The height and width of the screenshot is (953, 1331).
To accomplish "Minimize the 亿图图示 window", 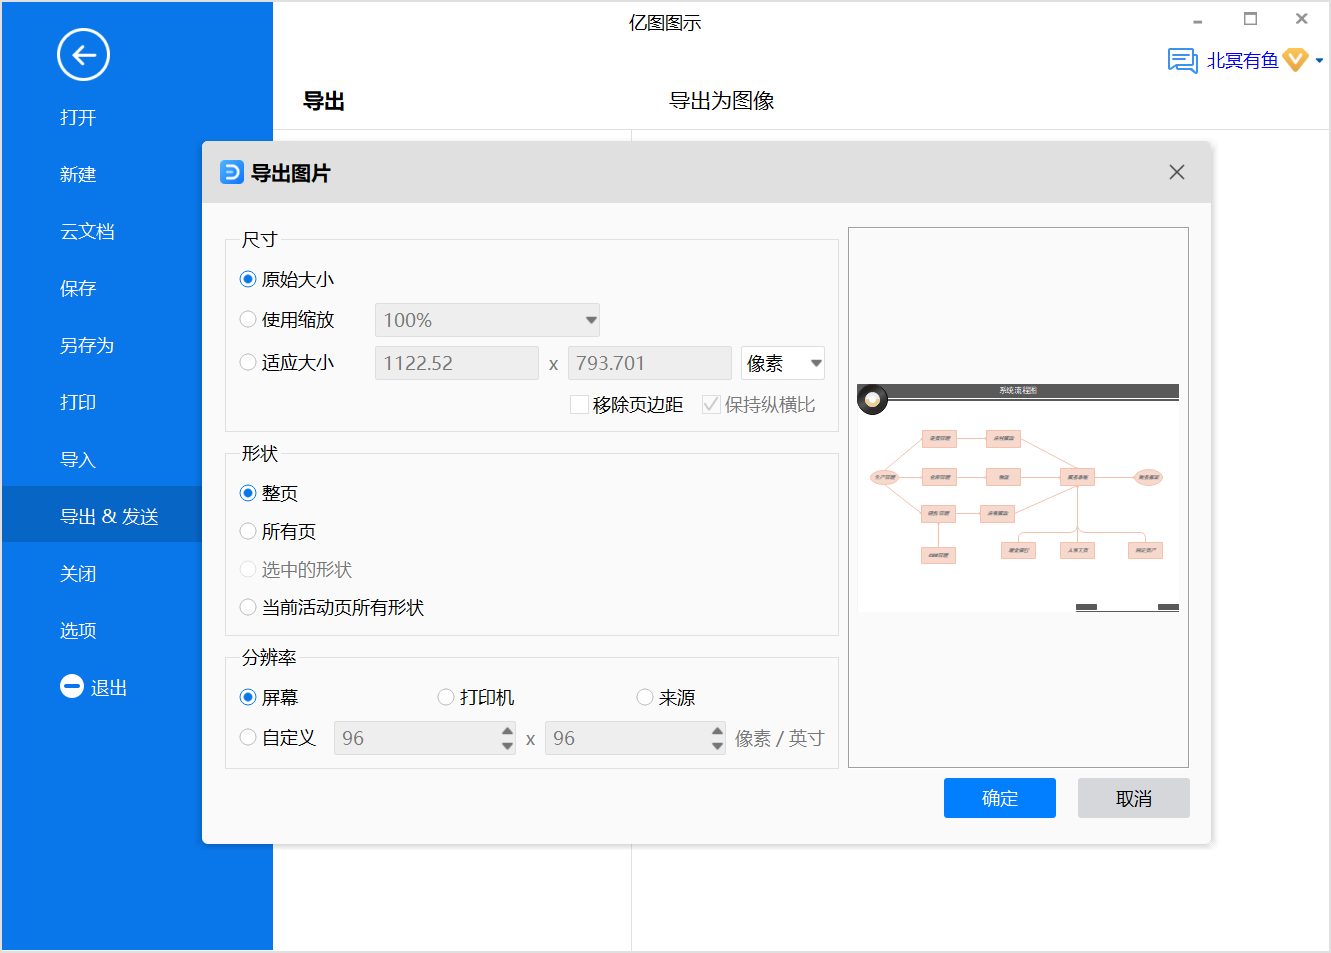I will click(x=1197, y=20).
